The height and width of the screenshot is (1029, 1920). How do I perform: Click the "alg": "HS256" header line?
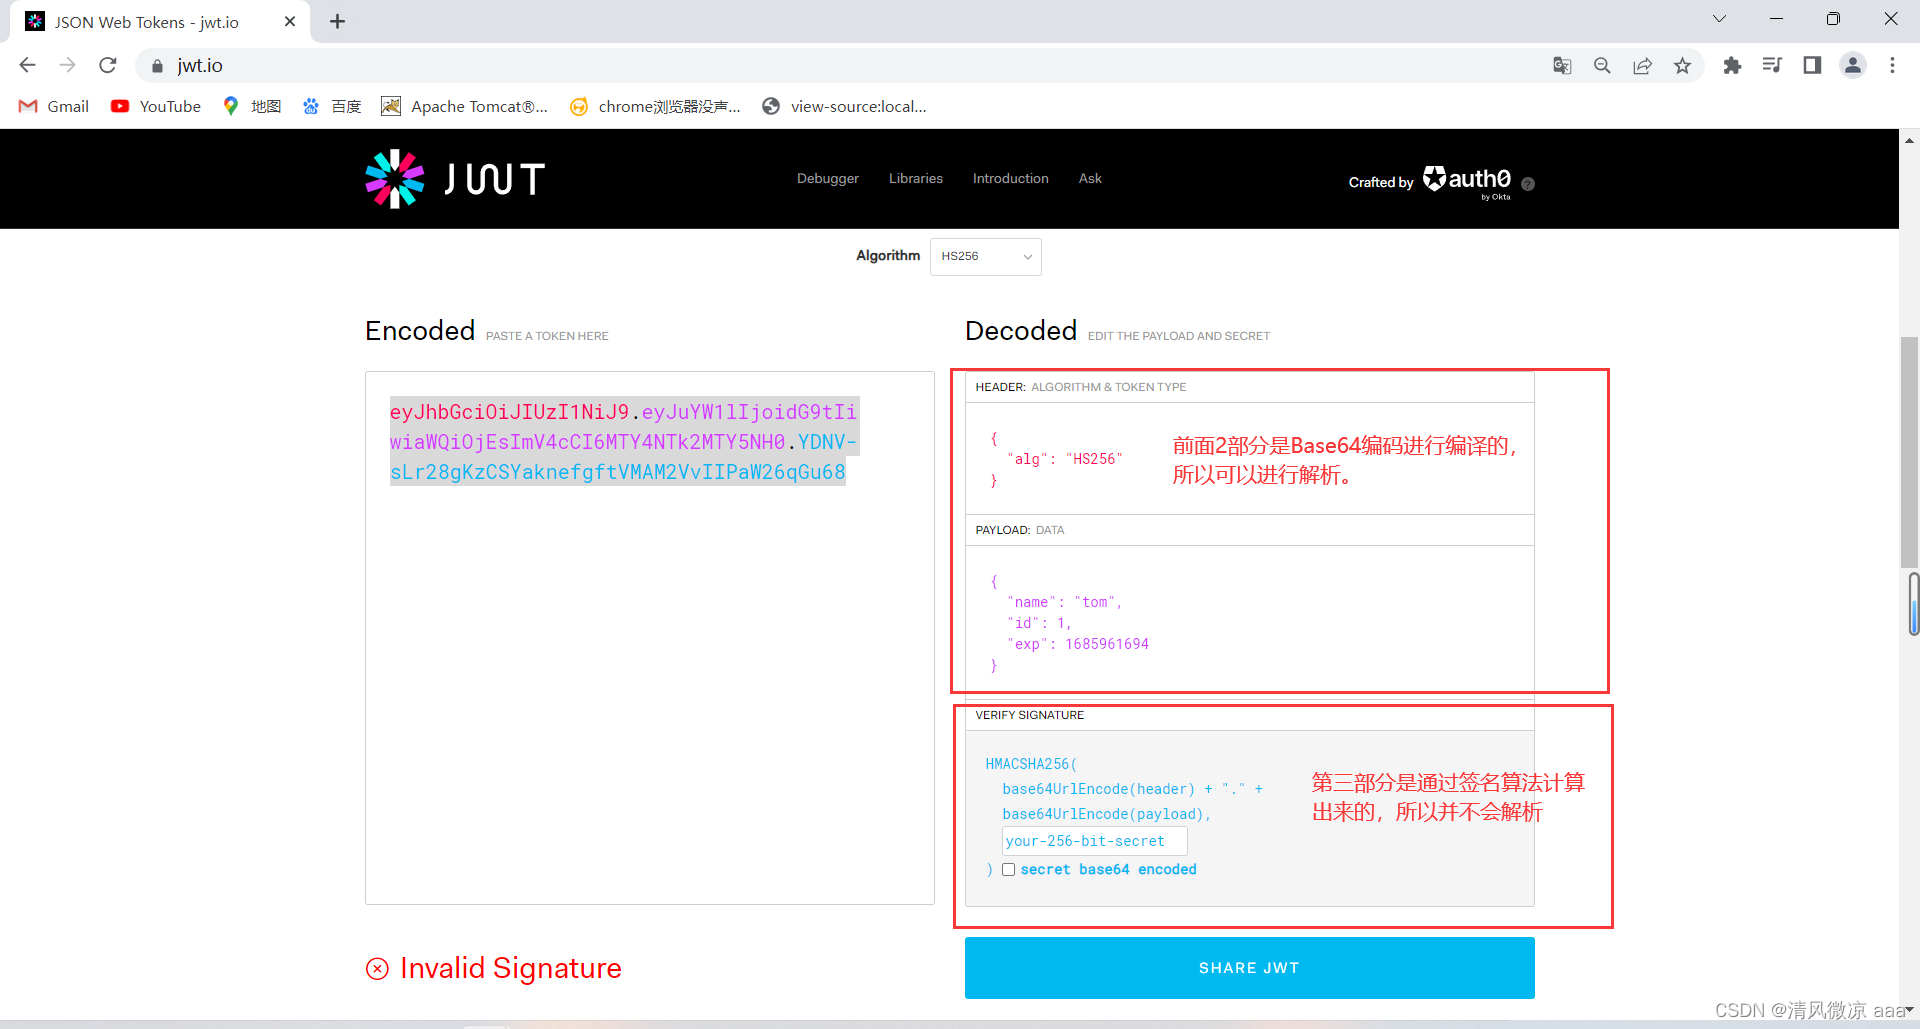click(x=1065, y=459)
